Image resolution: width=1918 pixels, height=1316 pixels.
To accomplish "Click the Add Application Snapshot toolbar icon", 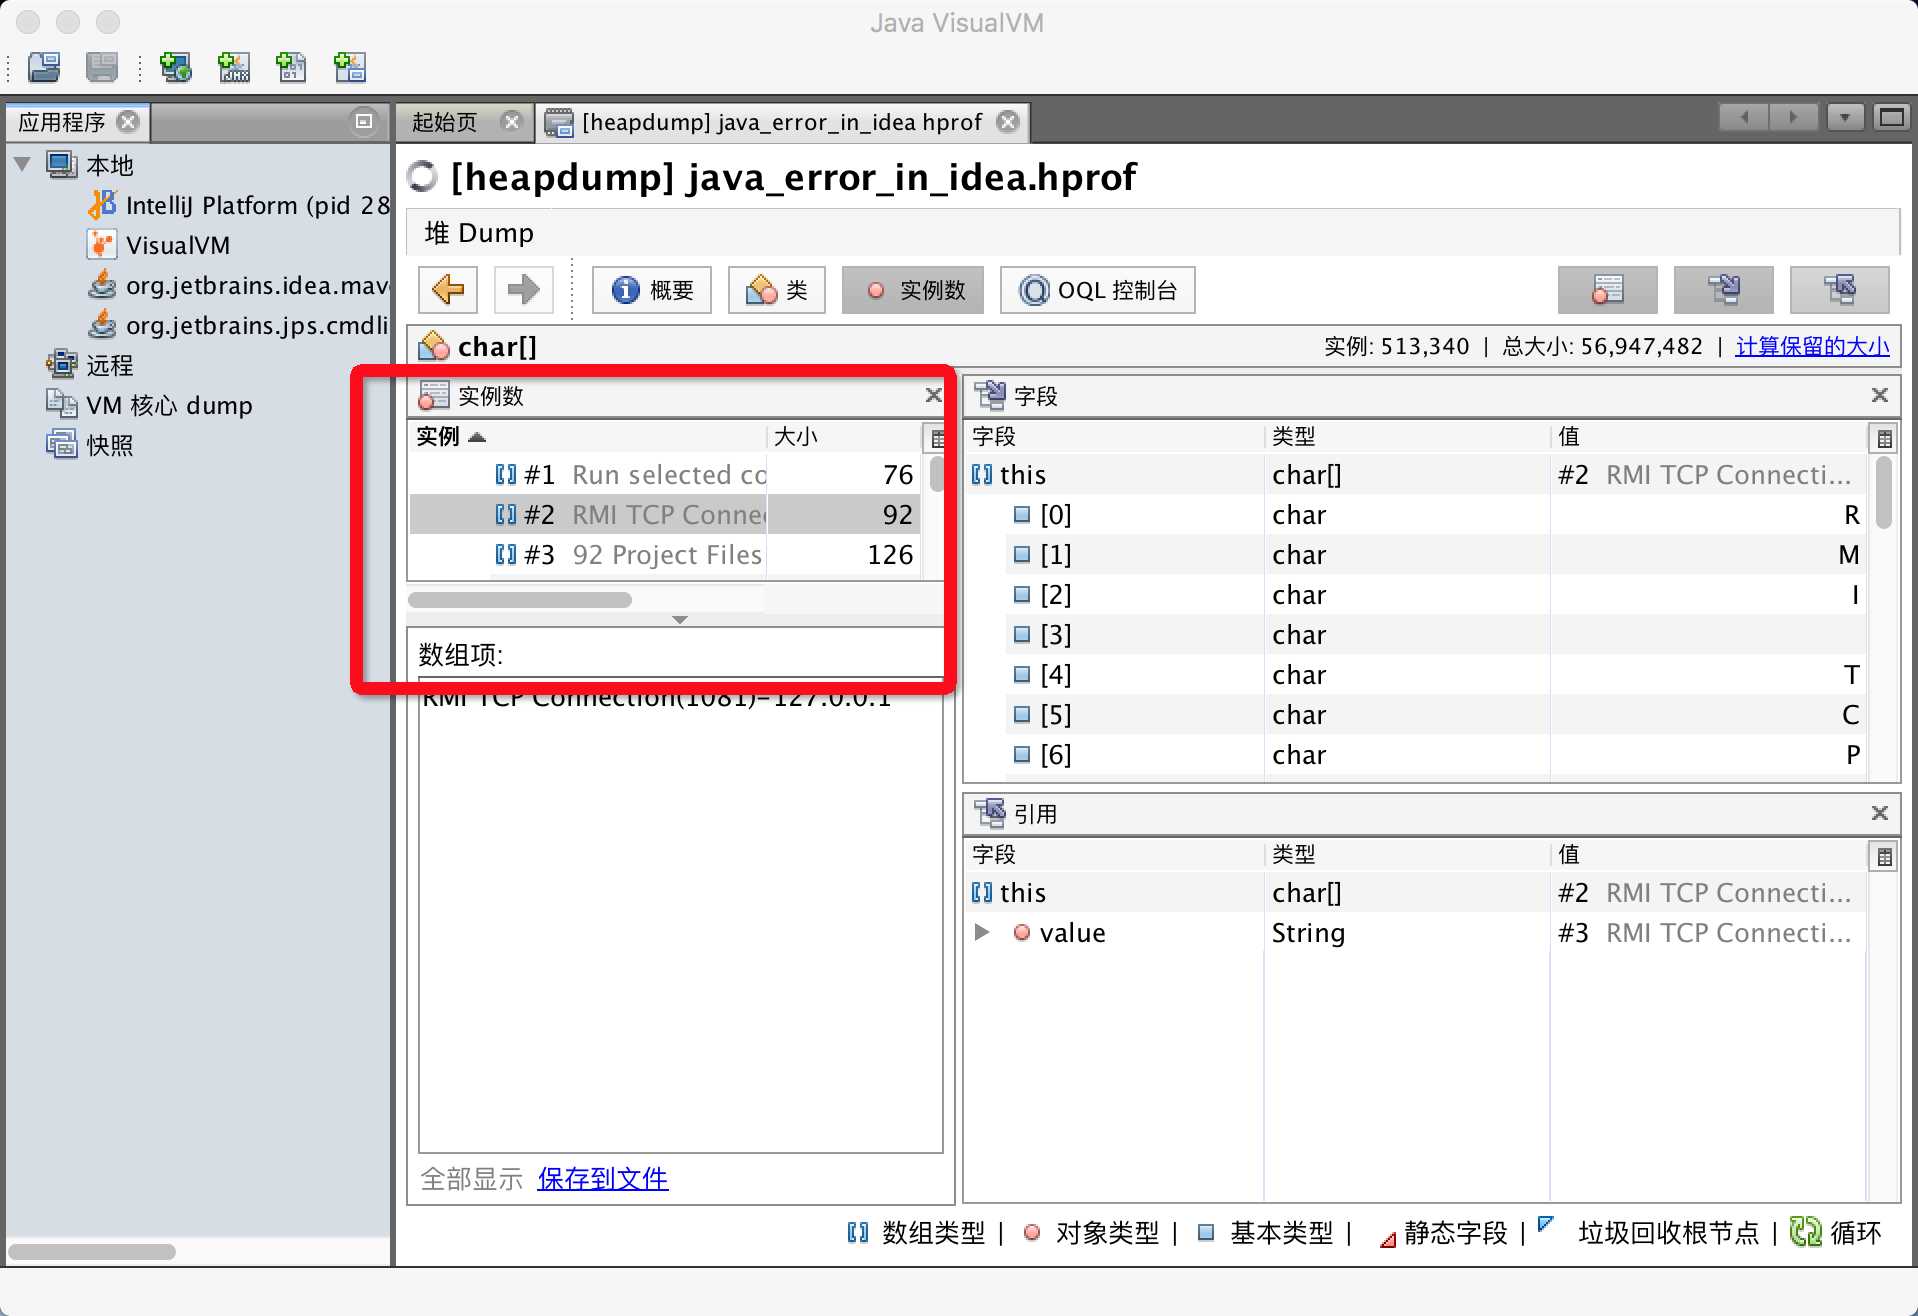I will (350, 67).
